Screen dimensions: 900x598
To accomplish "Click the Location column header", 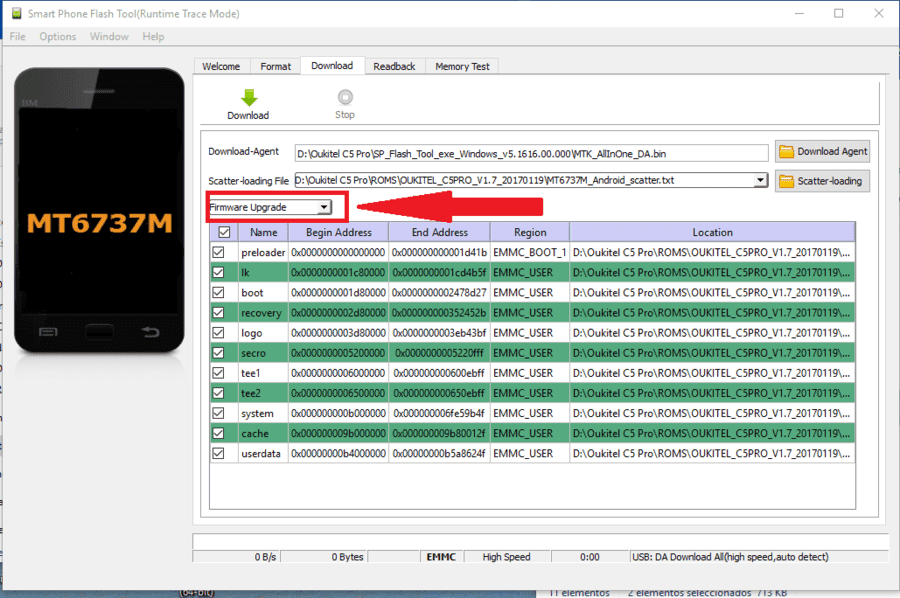I will (x=712, y=232).
